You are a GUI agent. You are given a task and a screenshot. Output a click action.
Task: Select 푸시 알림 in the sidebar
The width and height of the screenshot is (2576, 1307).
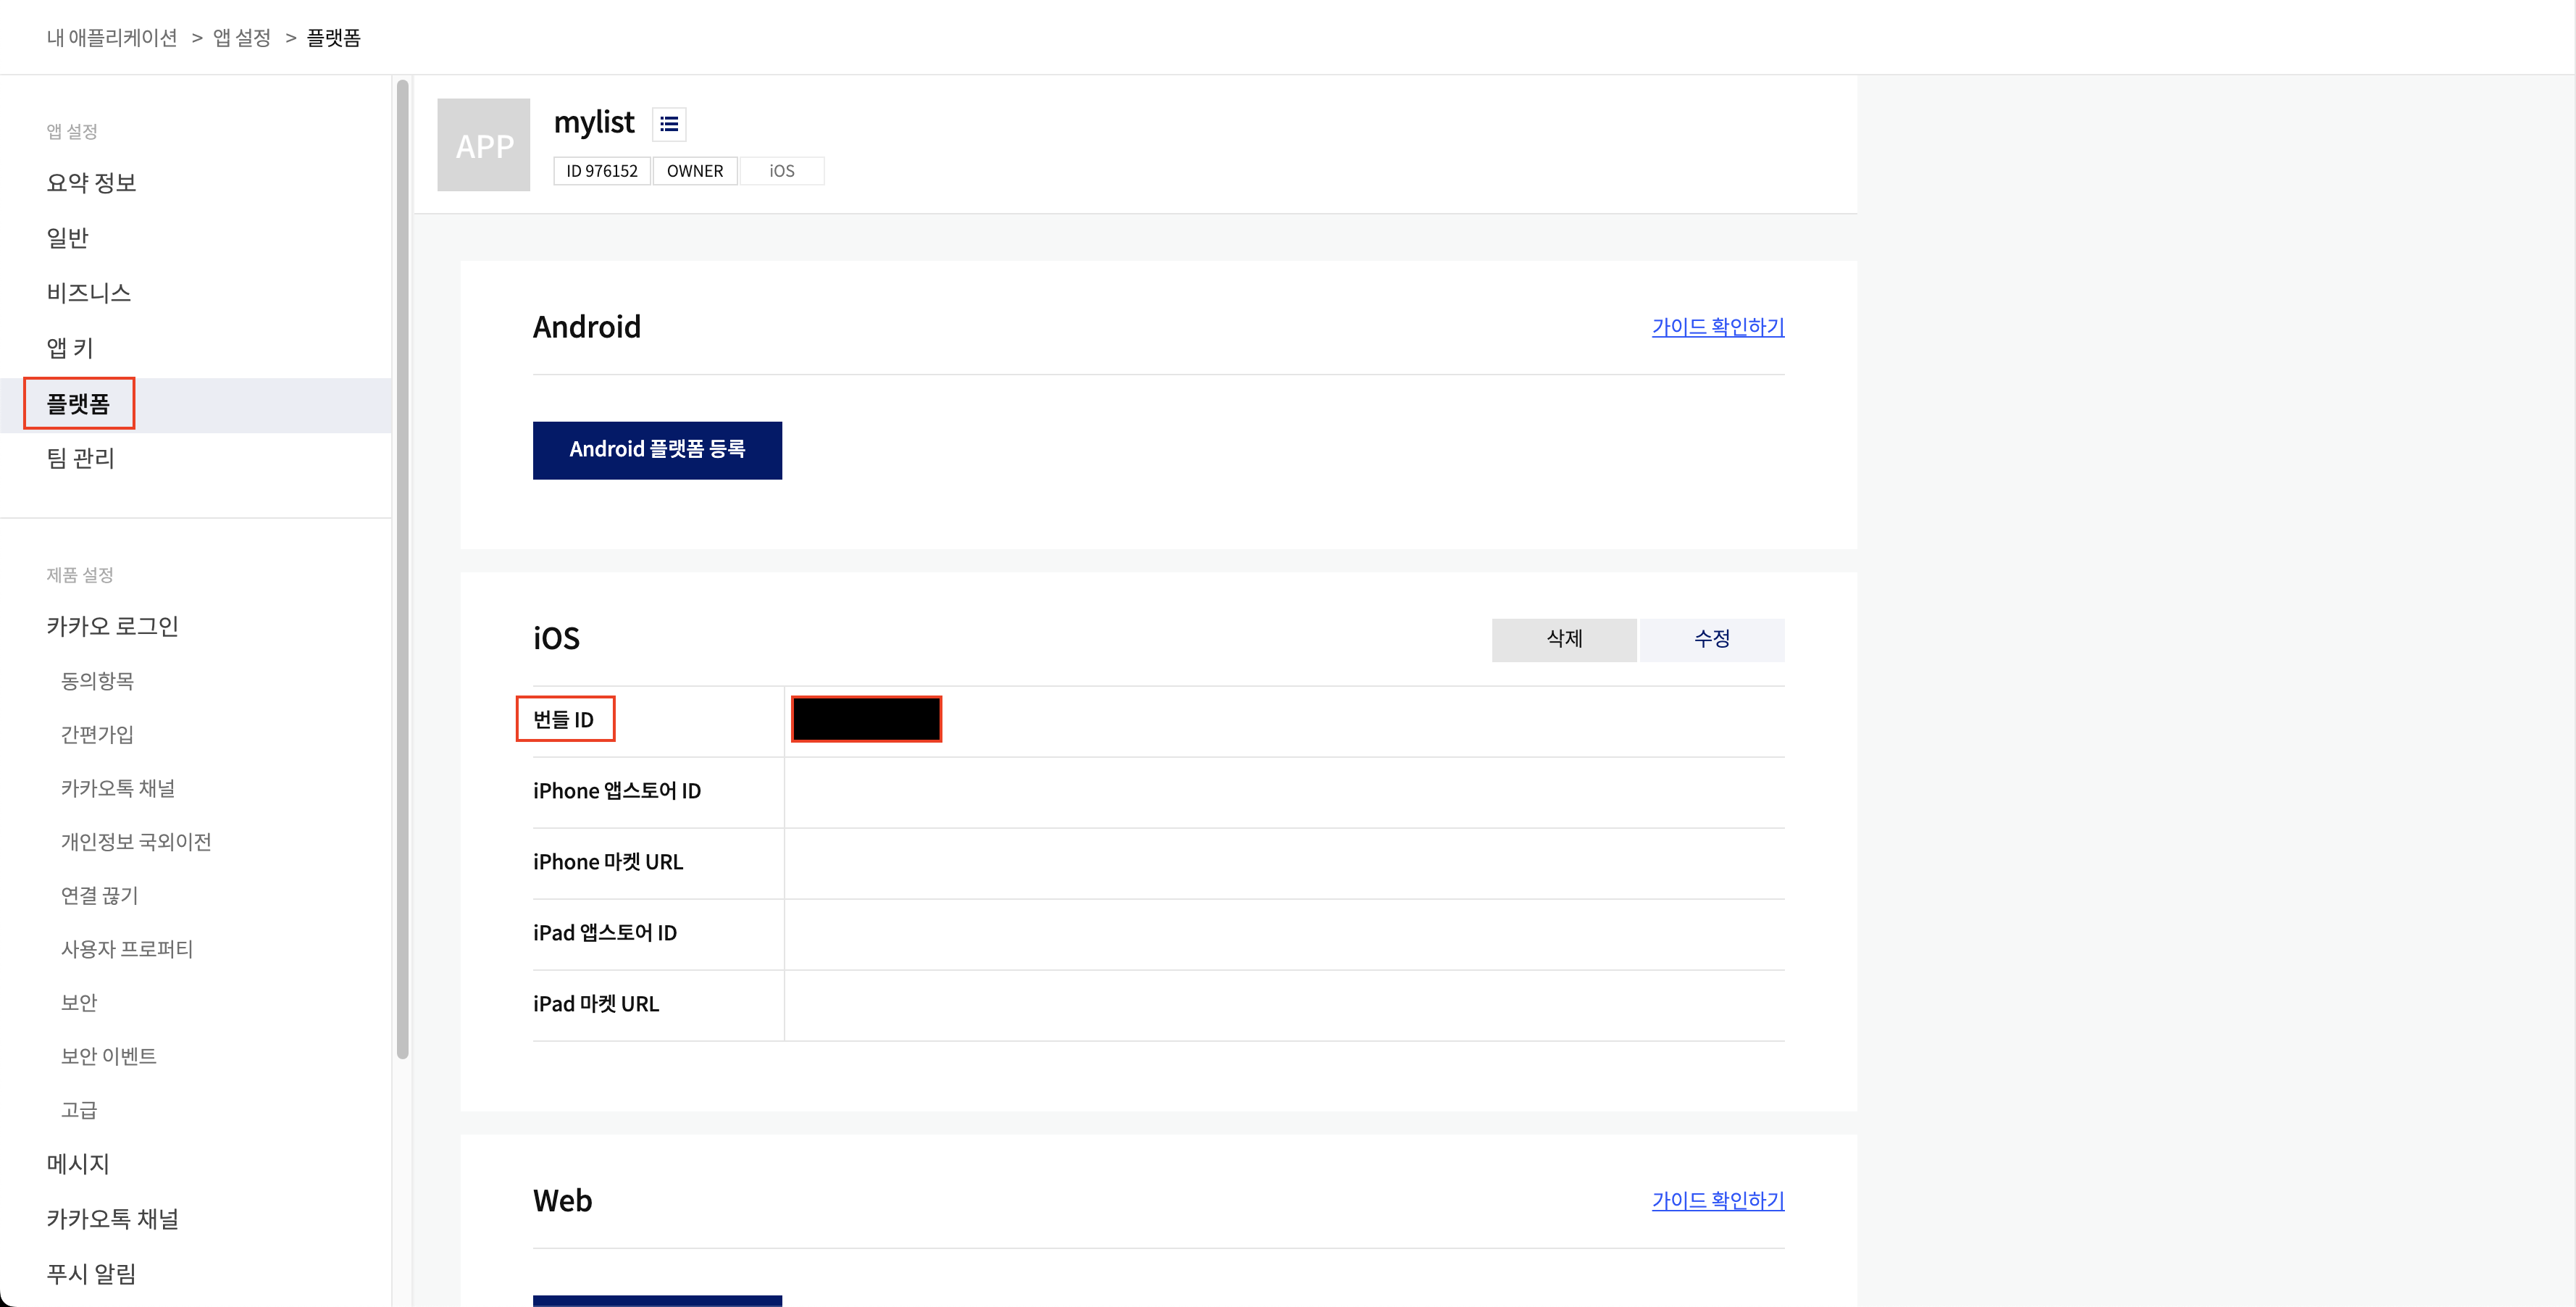[x=91, y=1273]
